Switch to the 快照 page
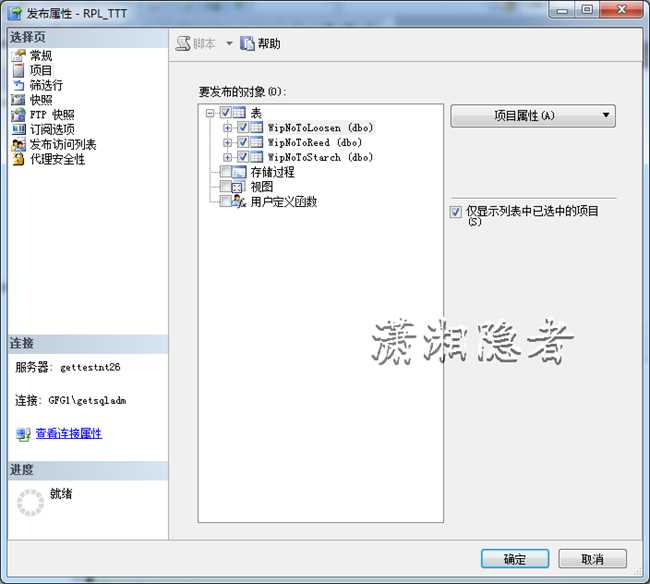This screenshot has height=584, width=650. click(41, 100)
